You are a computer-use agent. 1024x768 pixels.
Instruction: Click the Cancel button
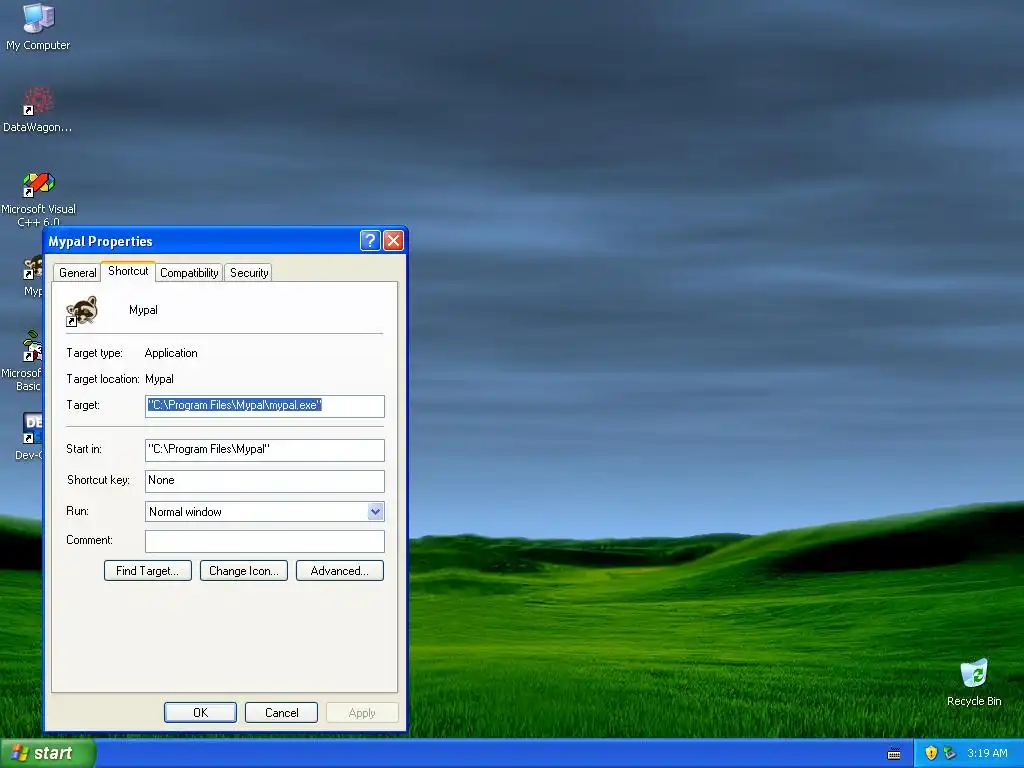pos(281,712)
